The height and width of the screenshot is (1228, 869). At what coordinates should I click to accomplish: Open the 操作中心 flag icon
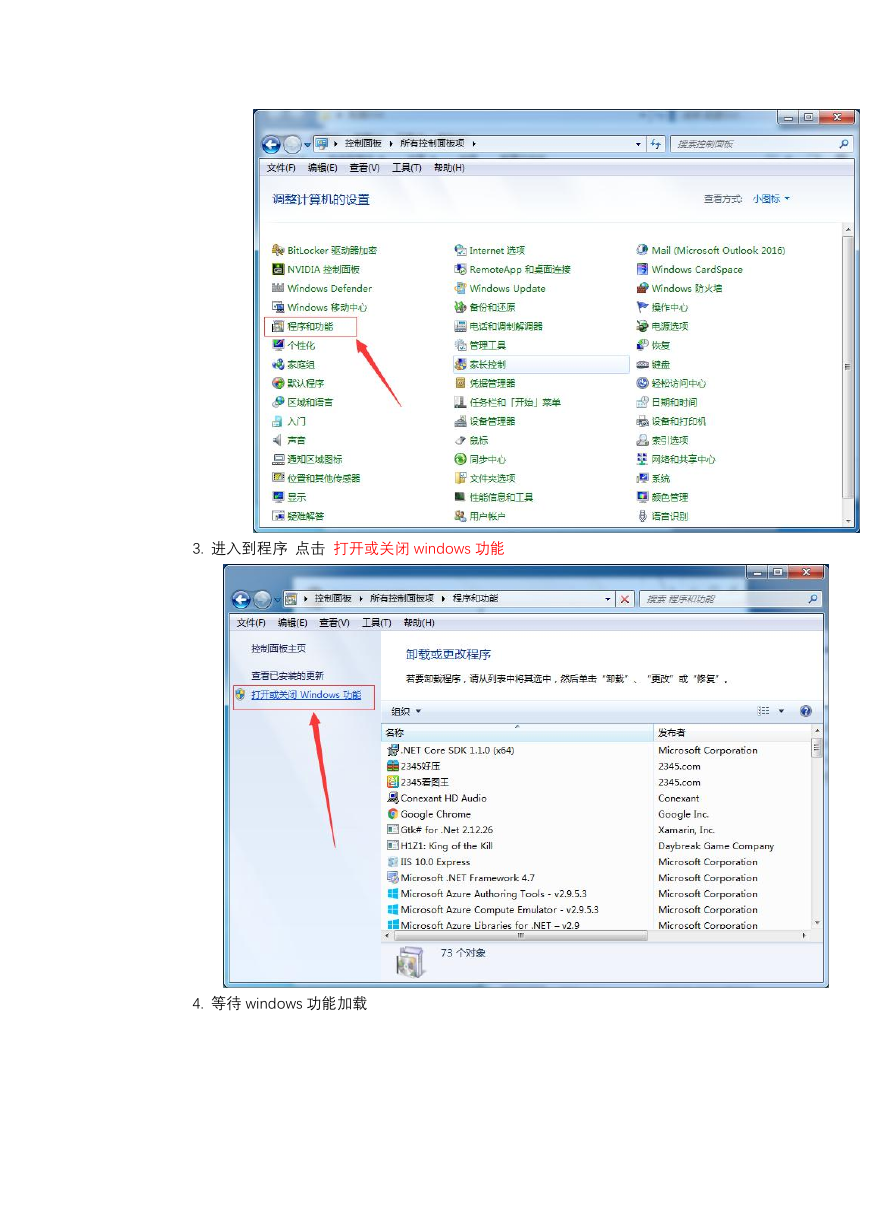[643, 307]
